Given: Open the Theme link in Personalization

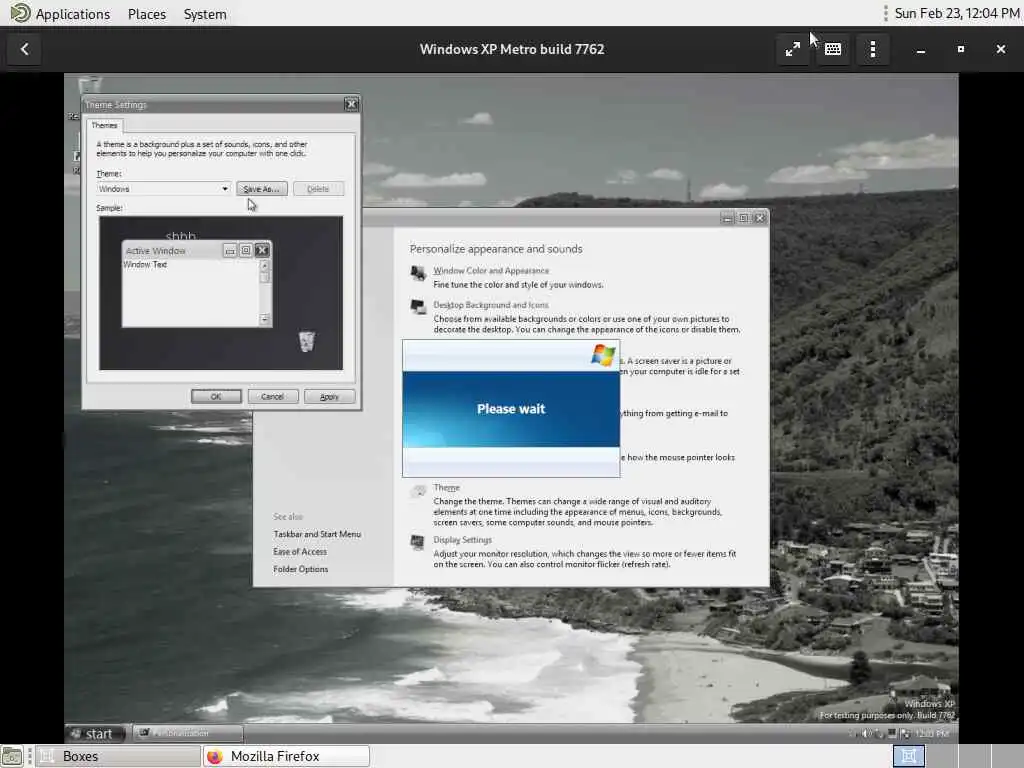Looking at the screenshot, I should [x=447, y=488].
